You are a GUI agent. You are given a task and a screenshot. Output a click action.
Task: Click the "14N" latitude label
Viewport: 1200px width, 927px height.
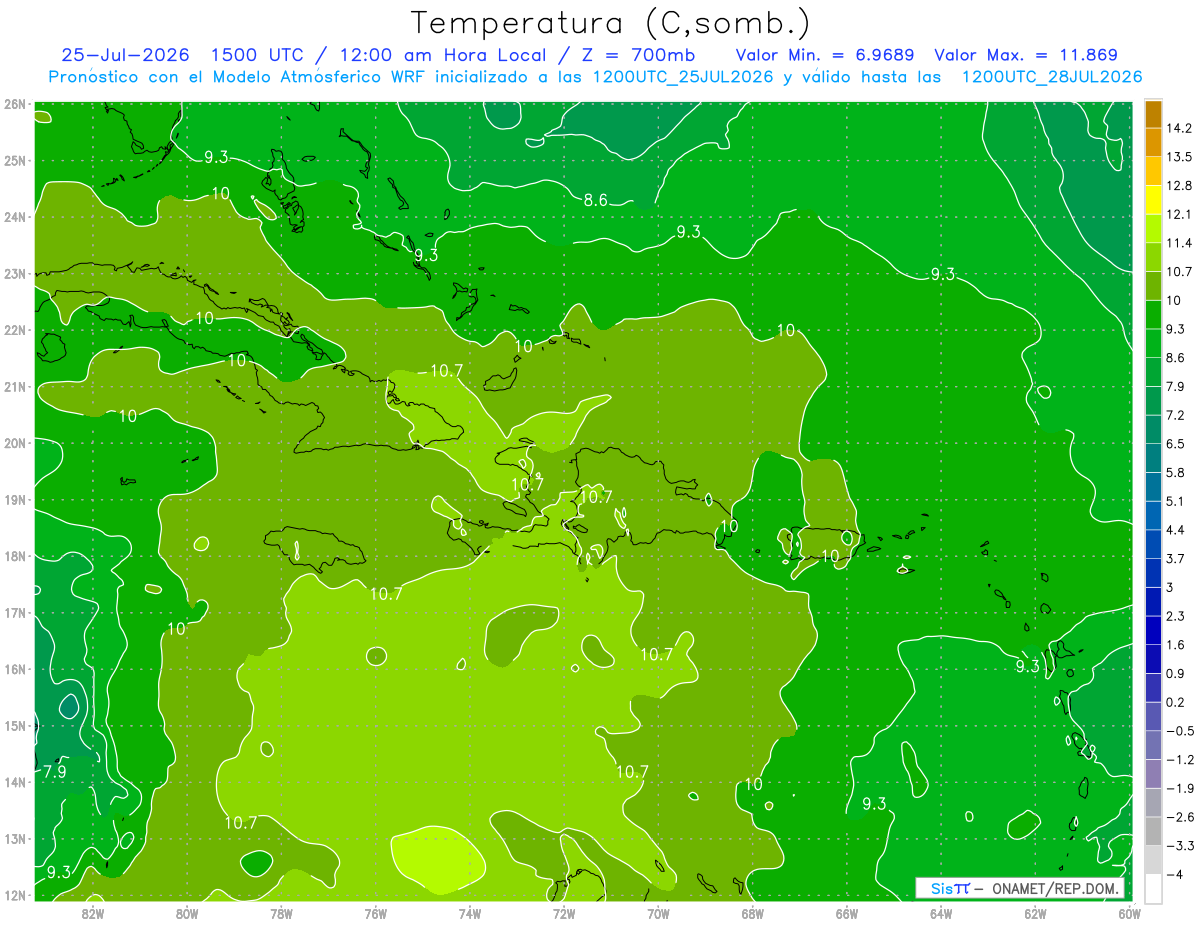14,782
